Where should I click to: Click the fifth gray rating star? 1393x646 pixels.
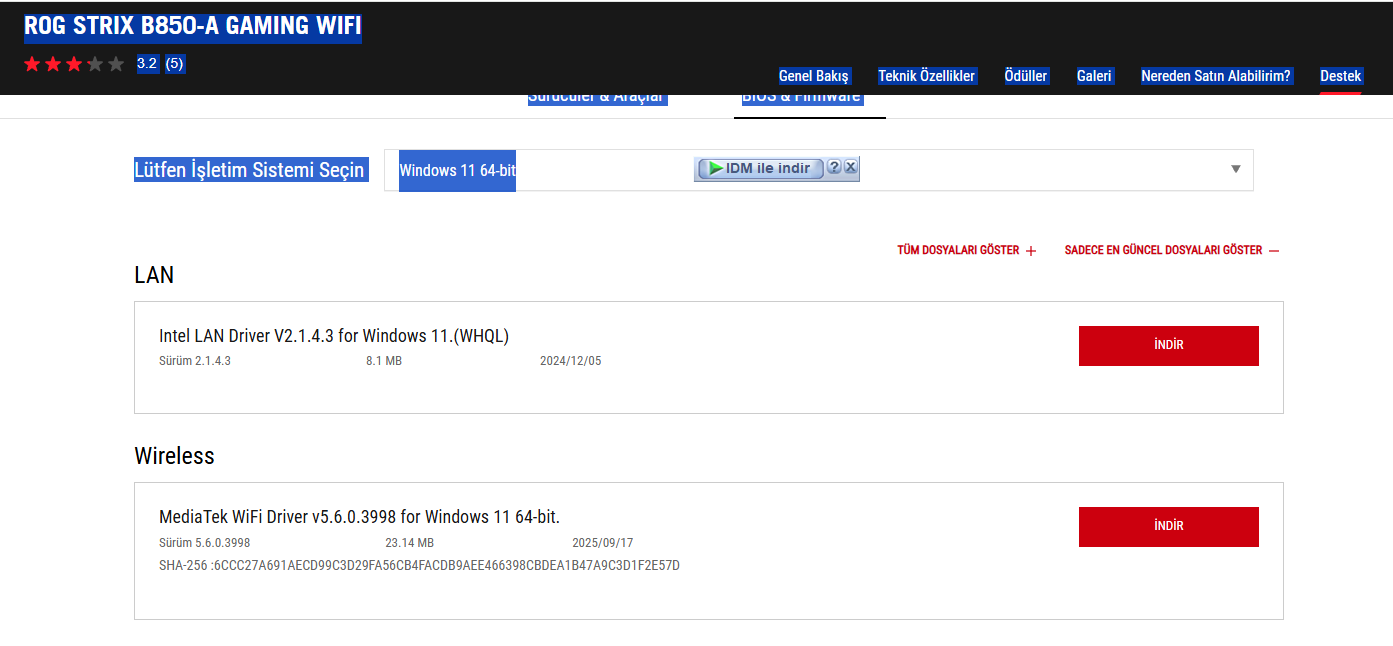click(x=116, y=64)
